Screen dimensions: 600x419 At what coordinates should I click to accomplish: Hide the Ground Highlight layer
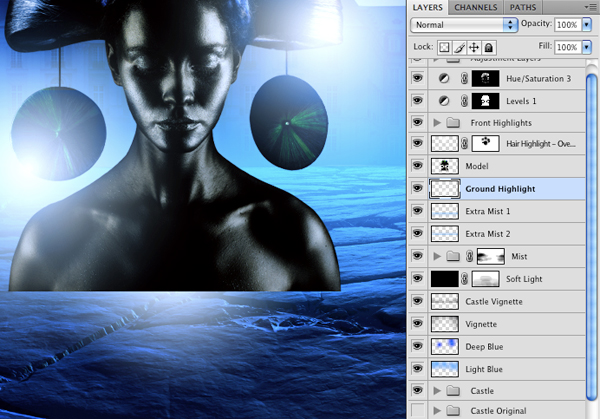(417, 188)
